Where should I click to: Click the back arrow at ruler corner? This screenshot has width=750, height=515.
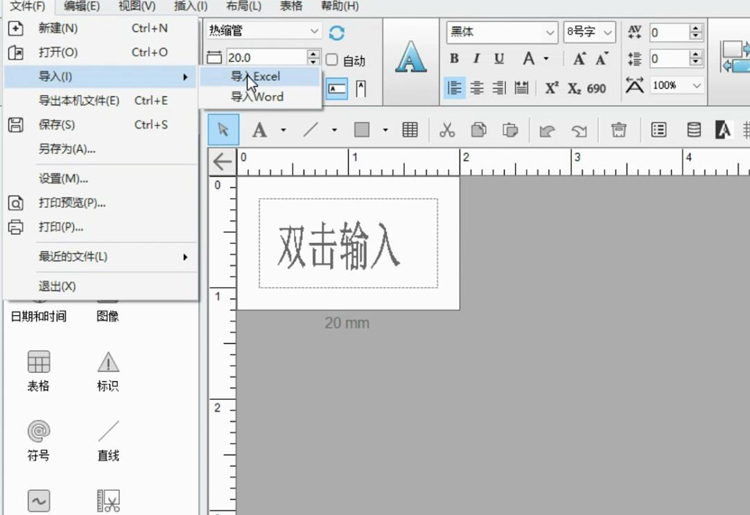pos(222,162)
